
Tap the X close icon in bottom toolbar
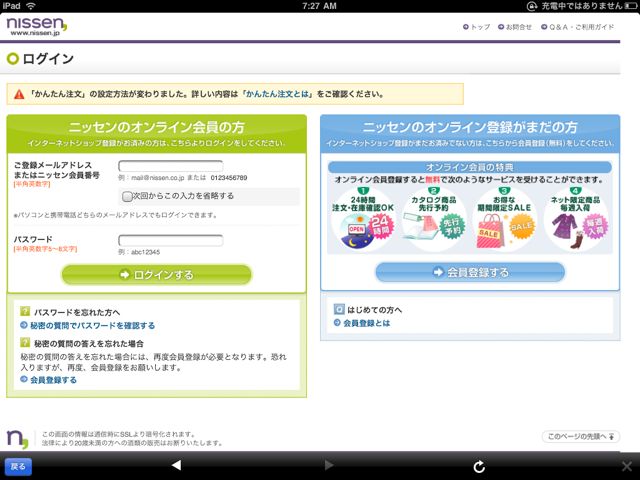click(x=627, y=466)
